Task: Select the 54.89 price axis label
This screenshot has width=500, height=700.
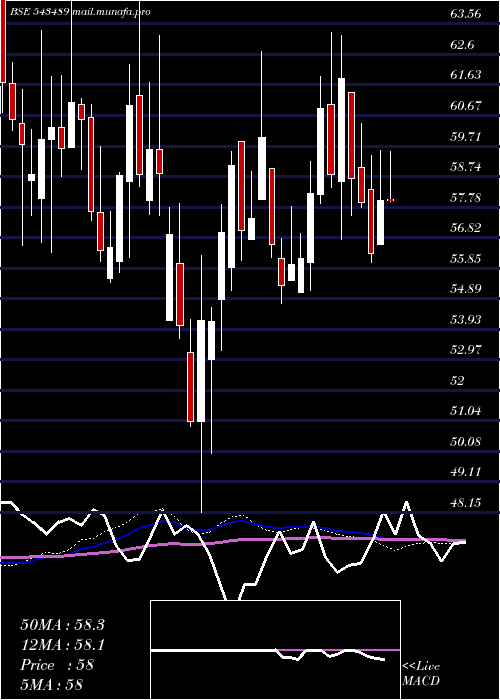Action: [x=466, y=288]
